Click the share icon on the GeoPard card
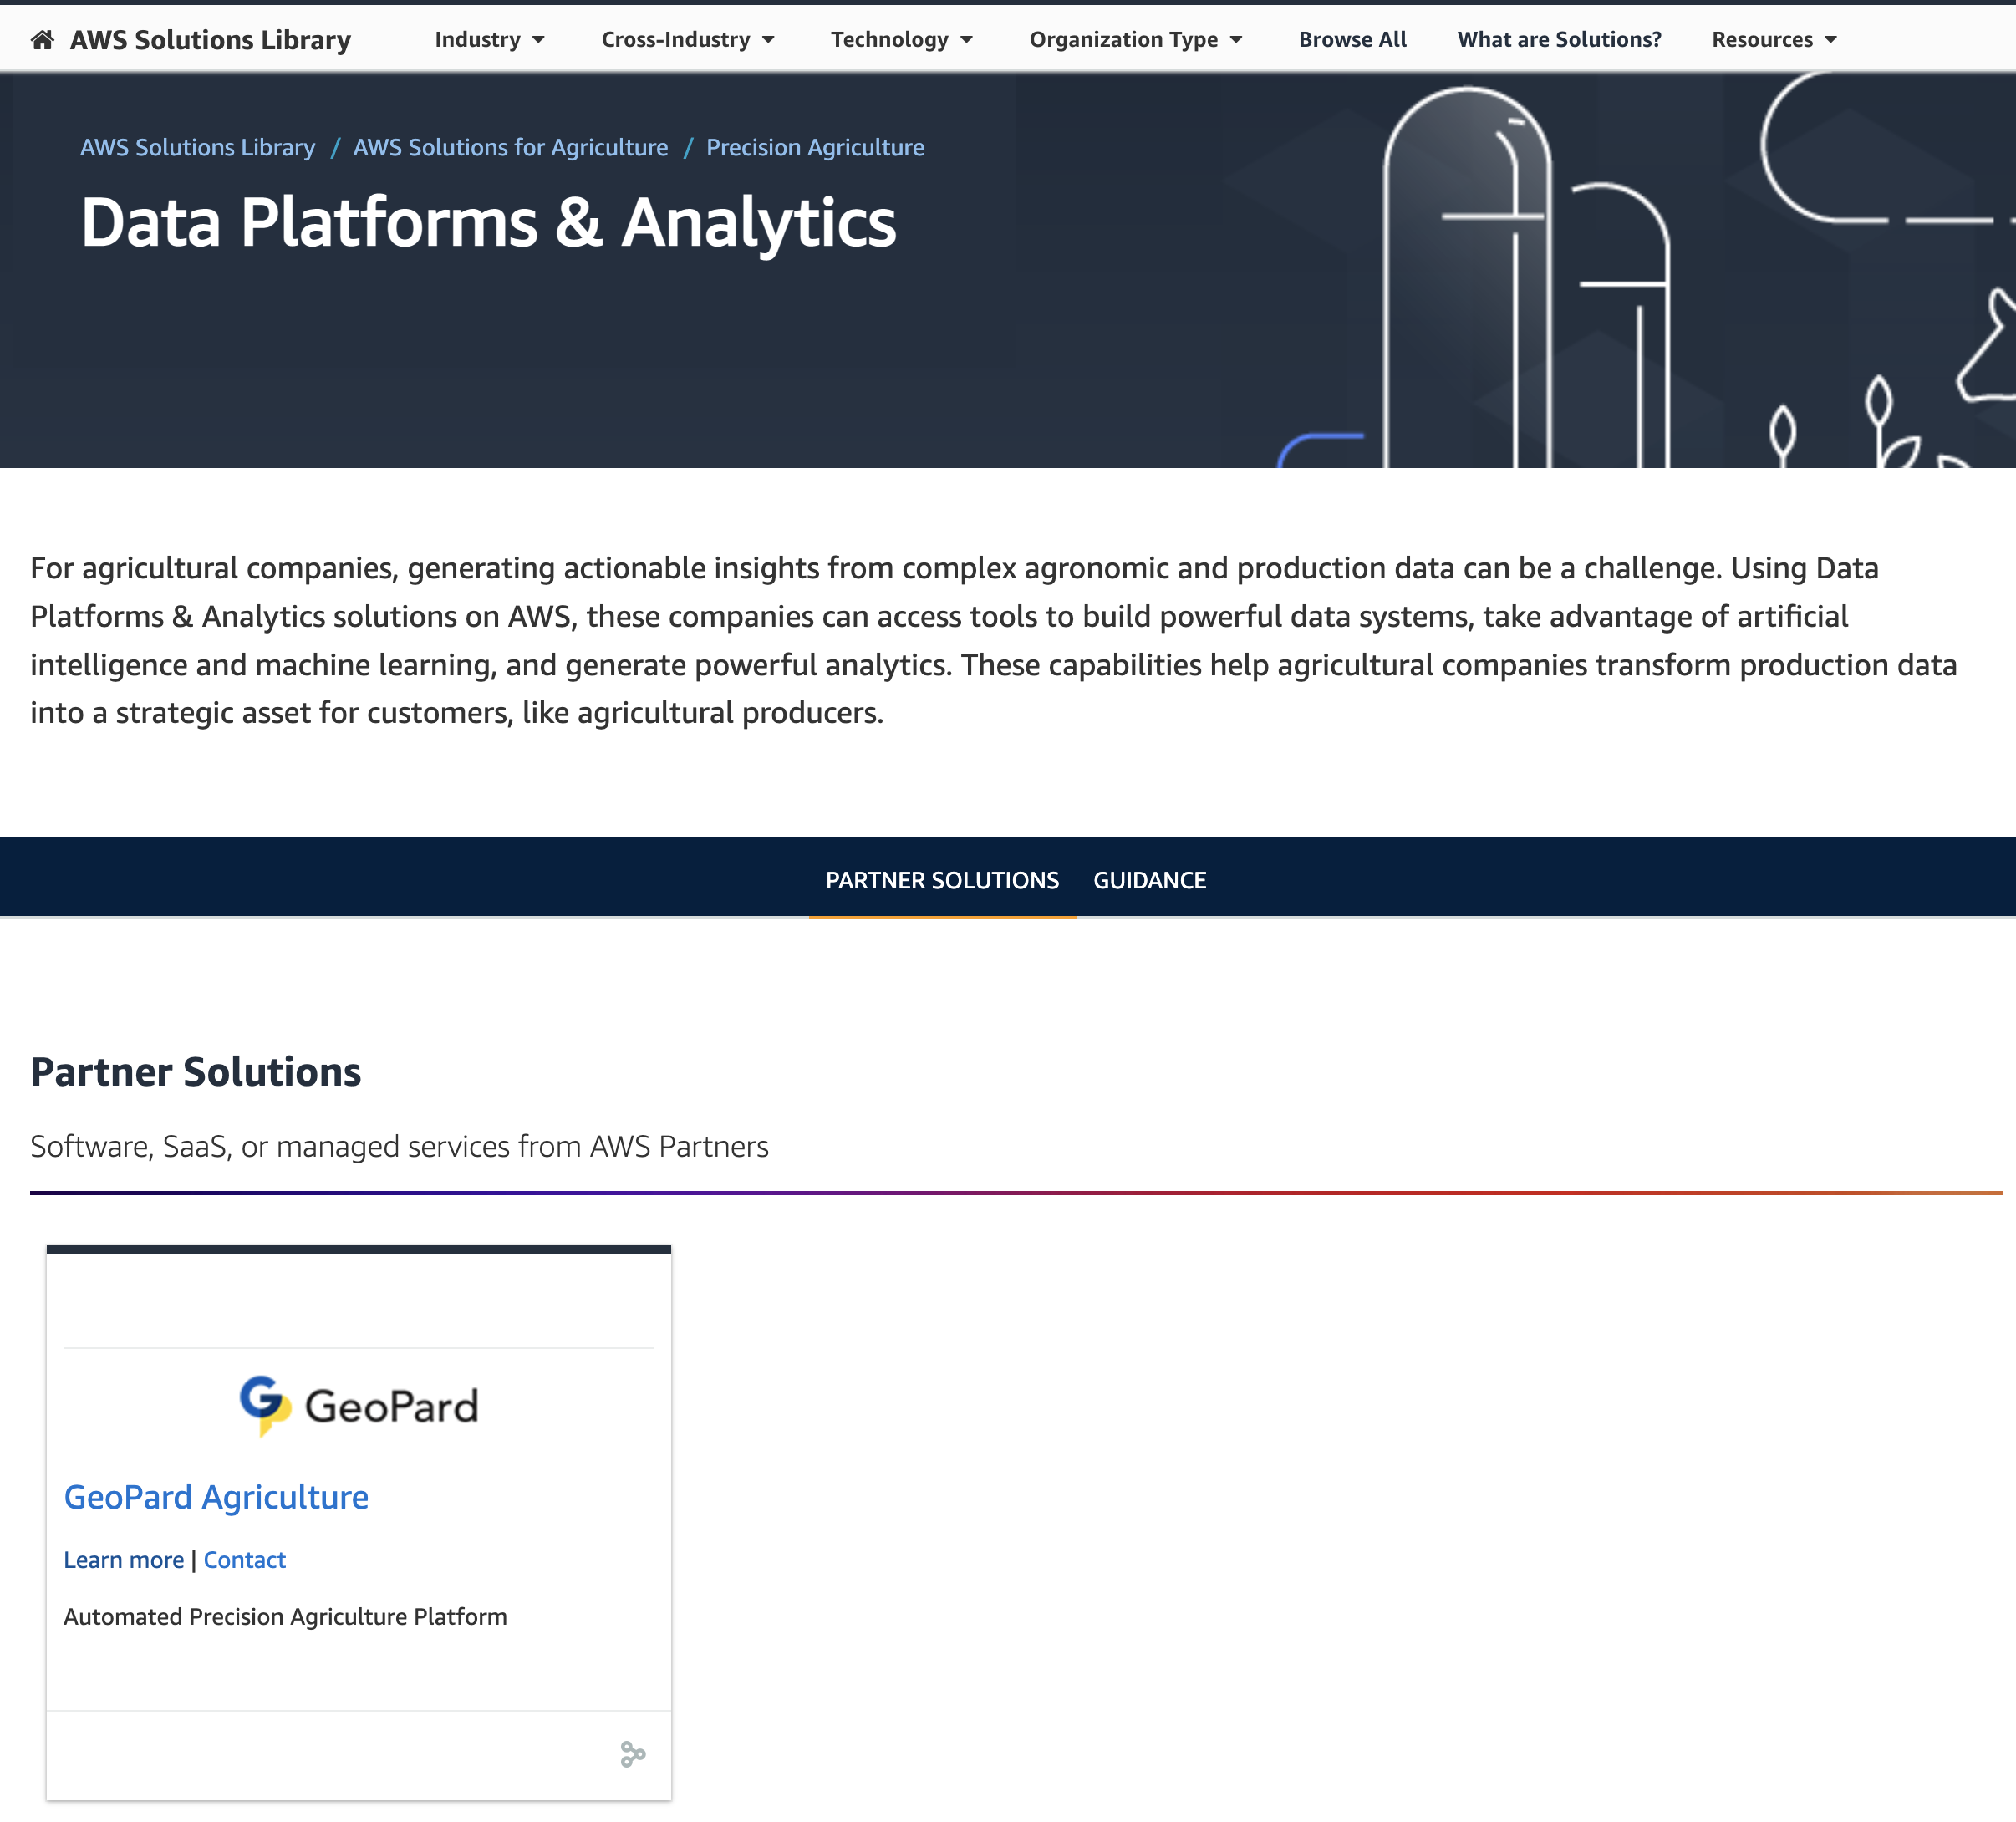 point(634,1755)
